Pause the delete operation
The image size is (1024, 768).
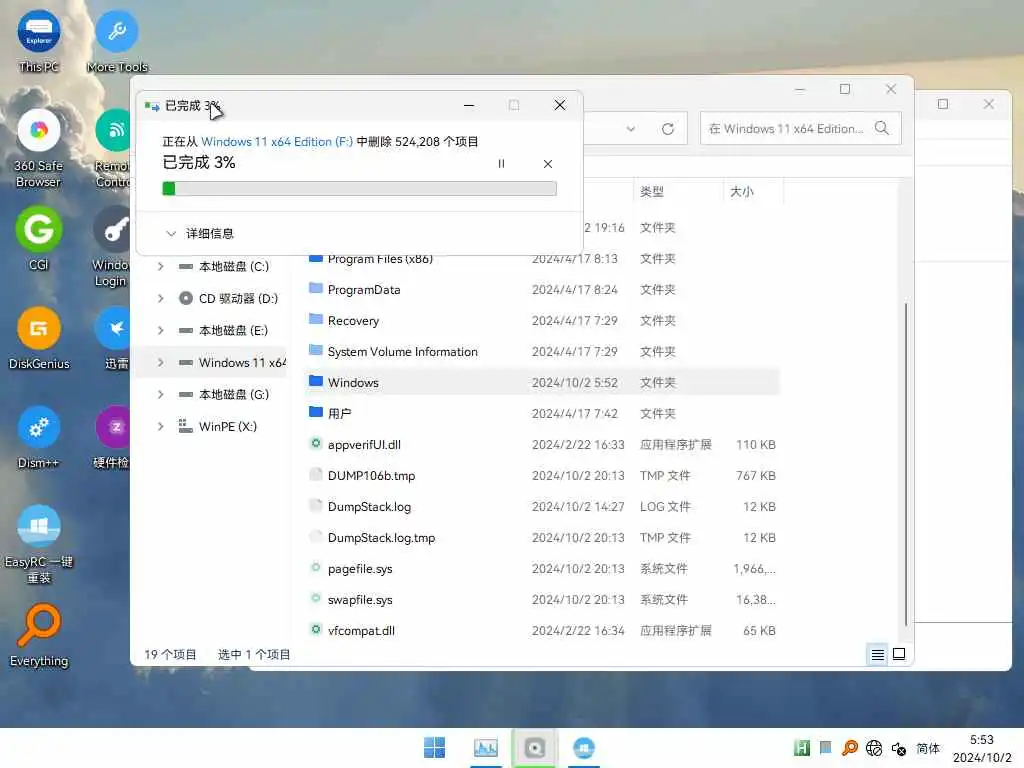point(501,164)
